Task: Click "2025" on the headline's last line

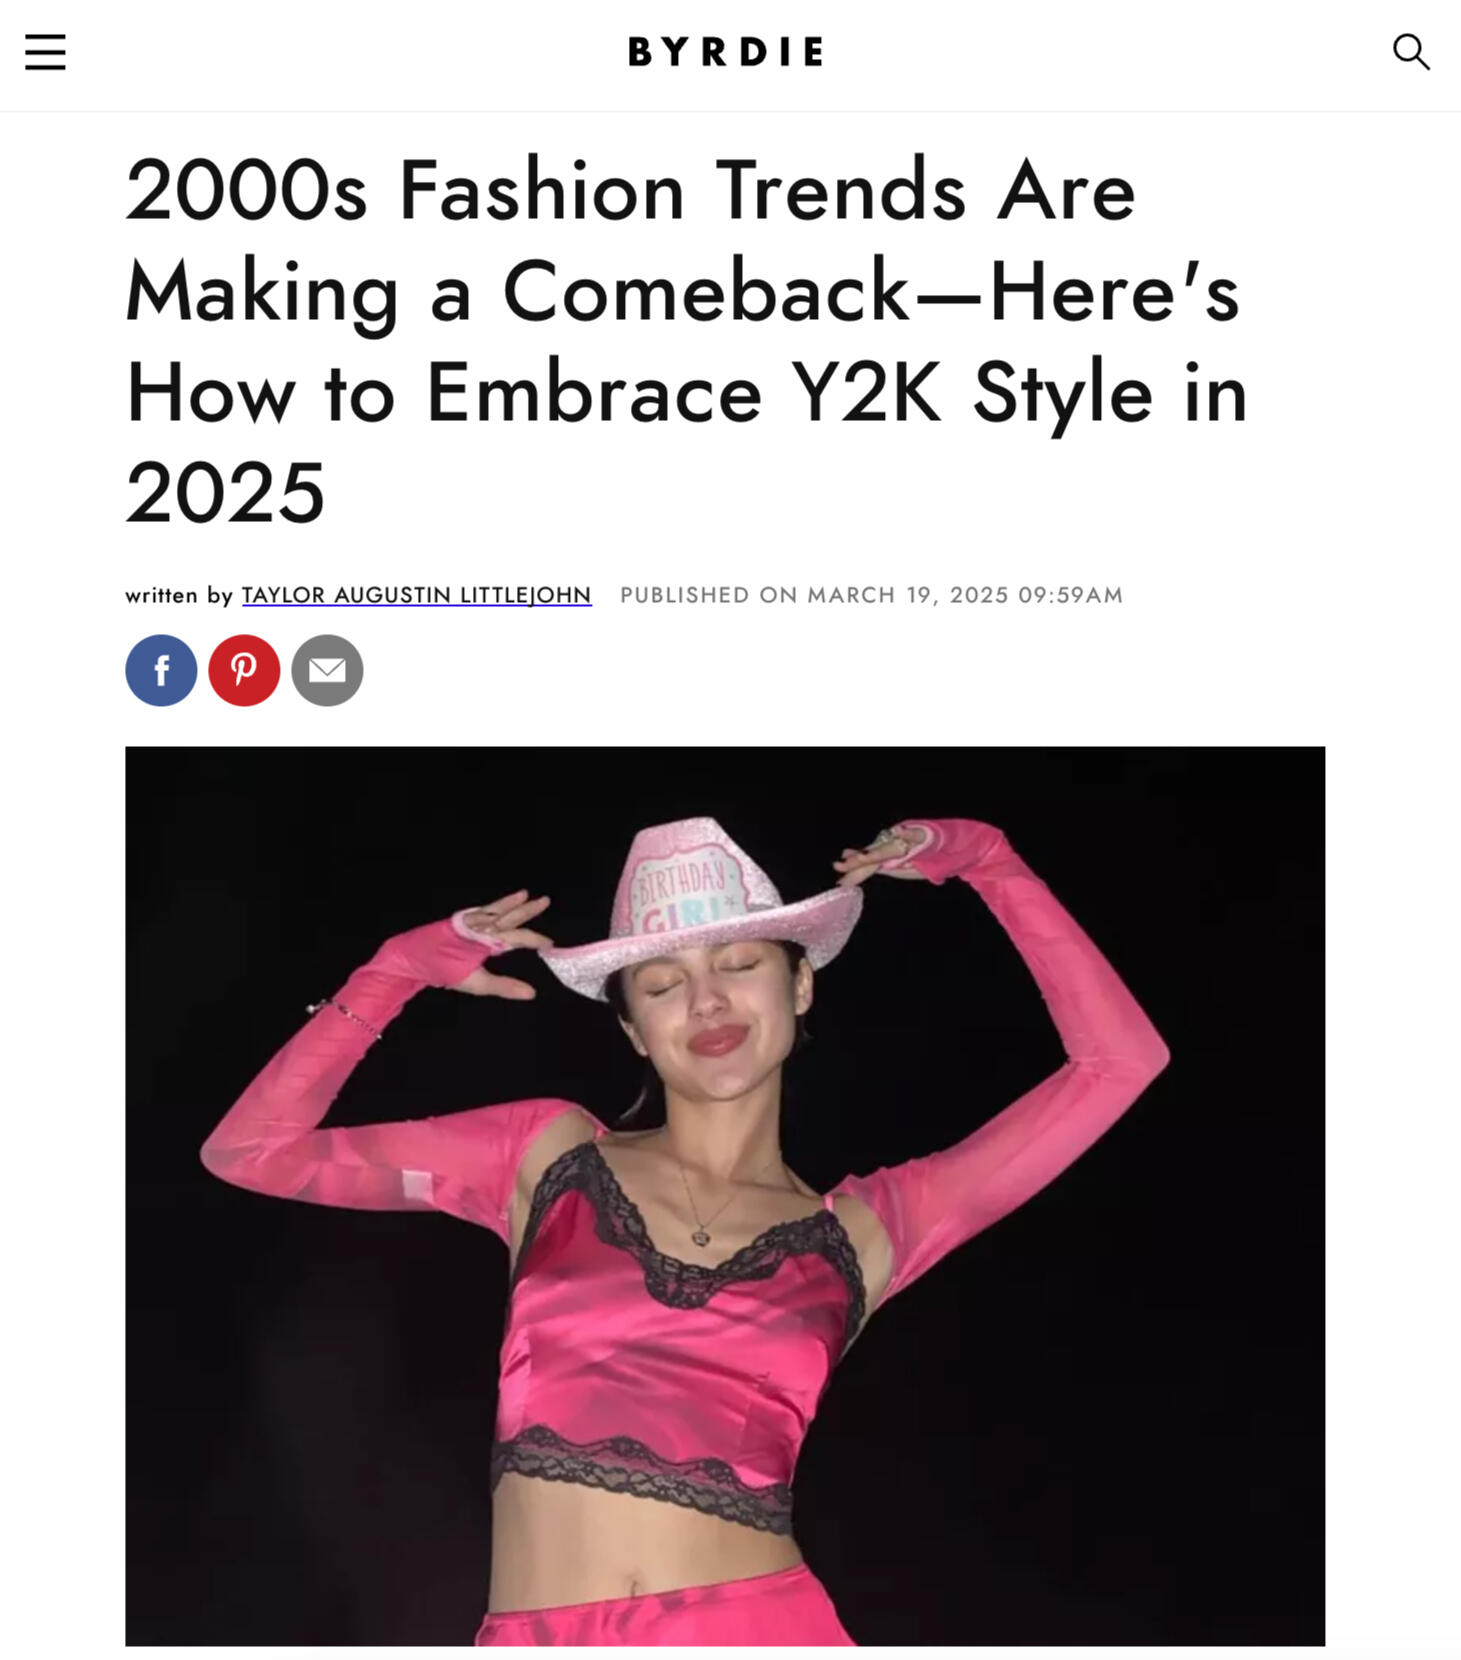Action: [x=225, y=493]
